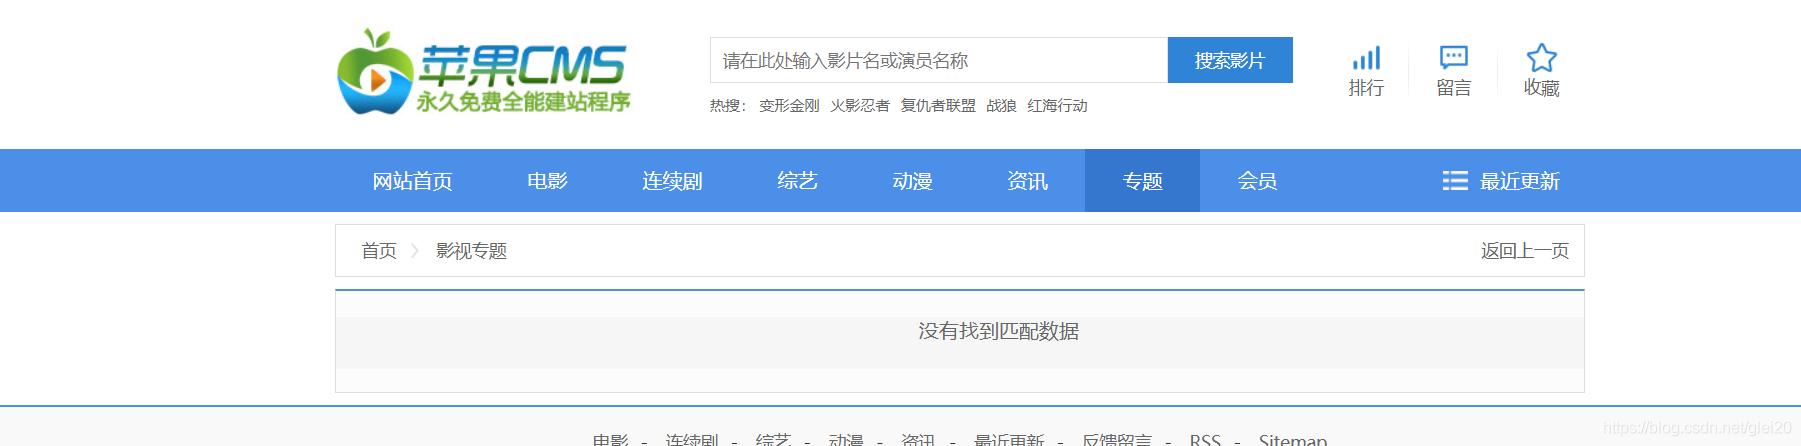Pick hot search term 红海行动
This screenshot has width=1801, height=446.
[x=1057, y=106]
